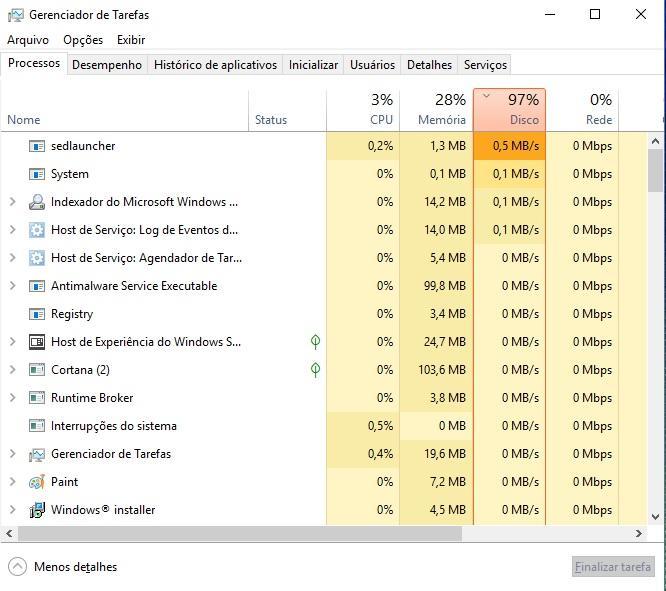Click the 0,5 MB/s disk value of sedlauncher

tap(509, 146)
